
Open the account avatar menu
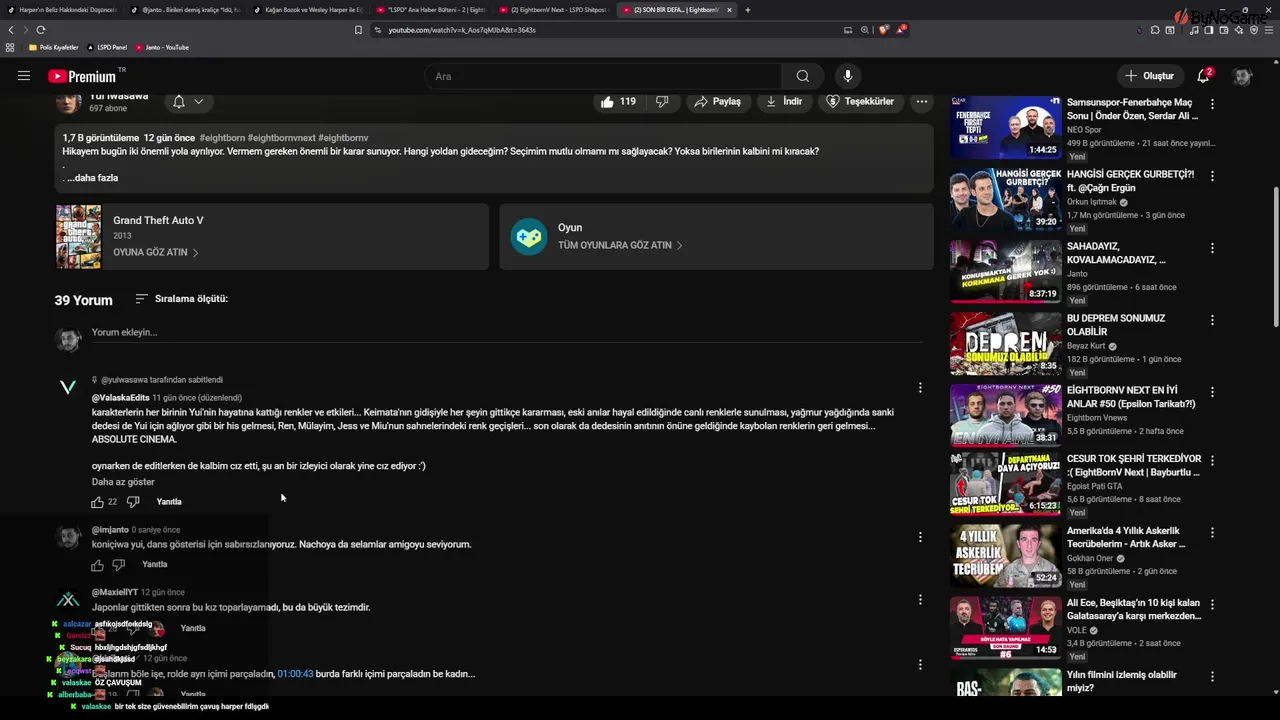[1243, 76]
